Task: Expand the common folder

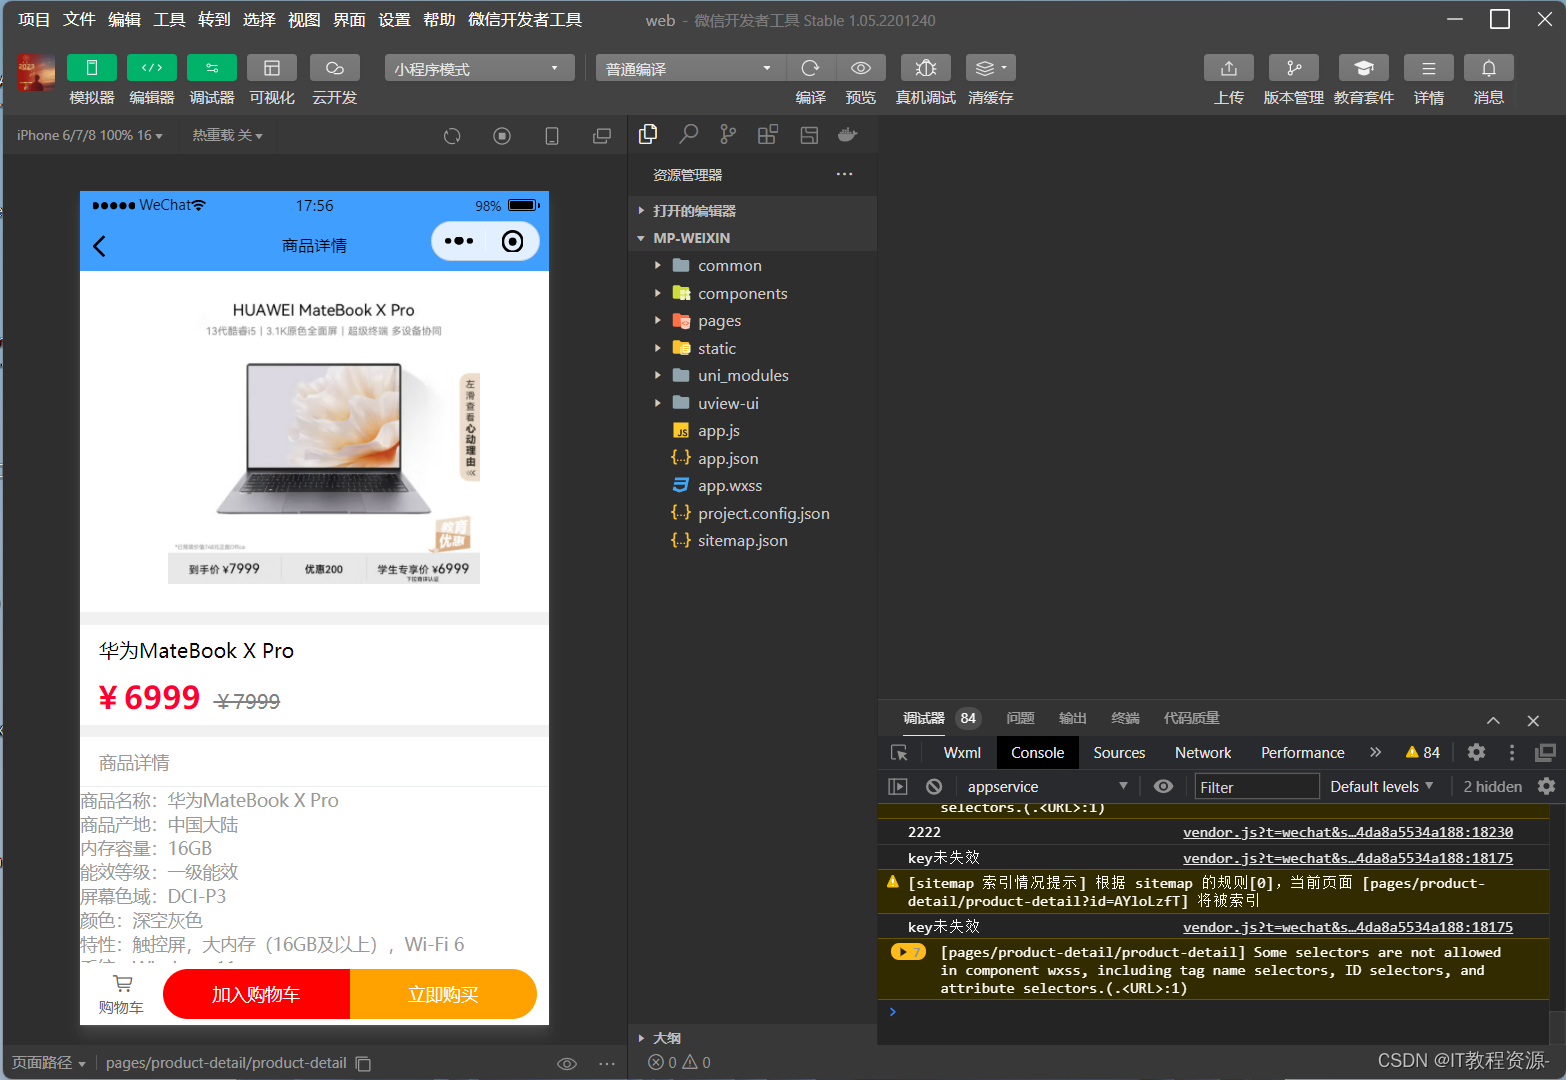Action: tap(754, 266)
